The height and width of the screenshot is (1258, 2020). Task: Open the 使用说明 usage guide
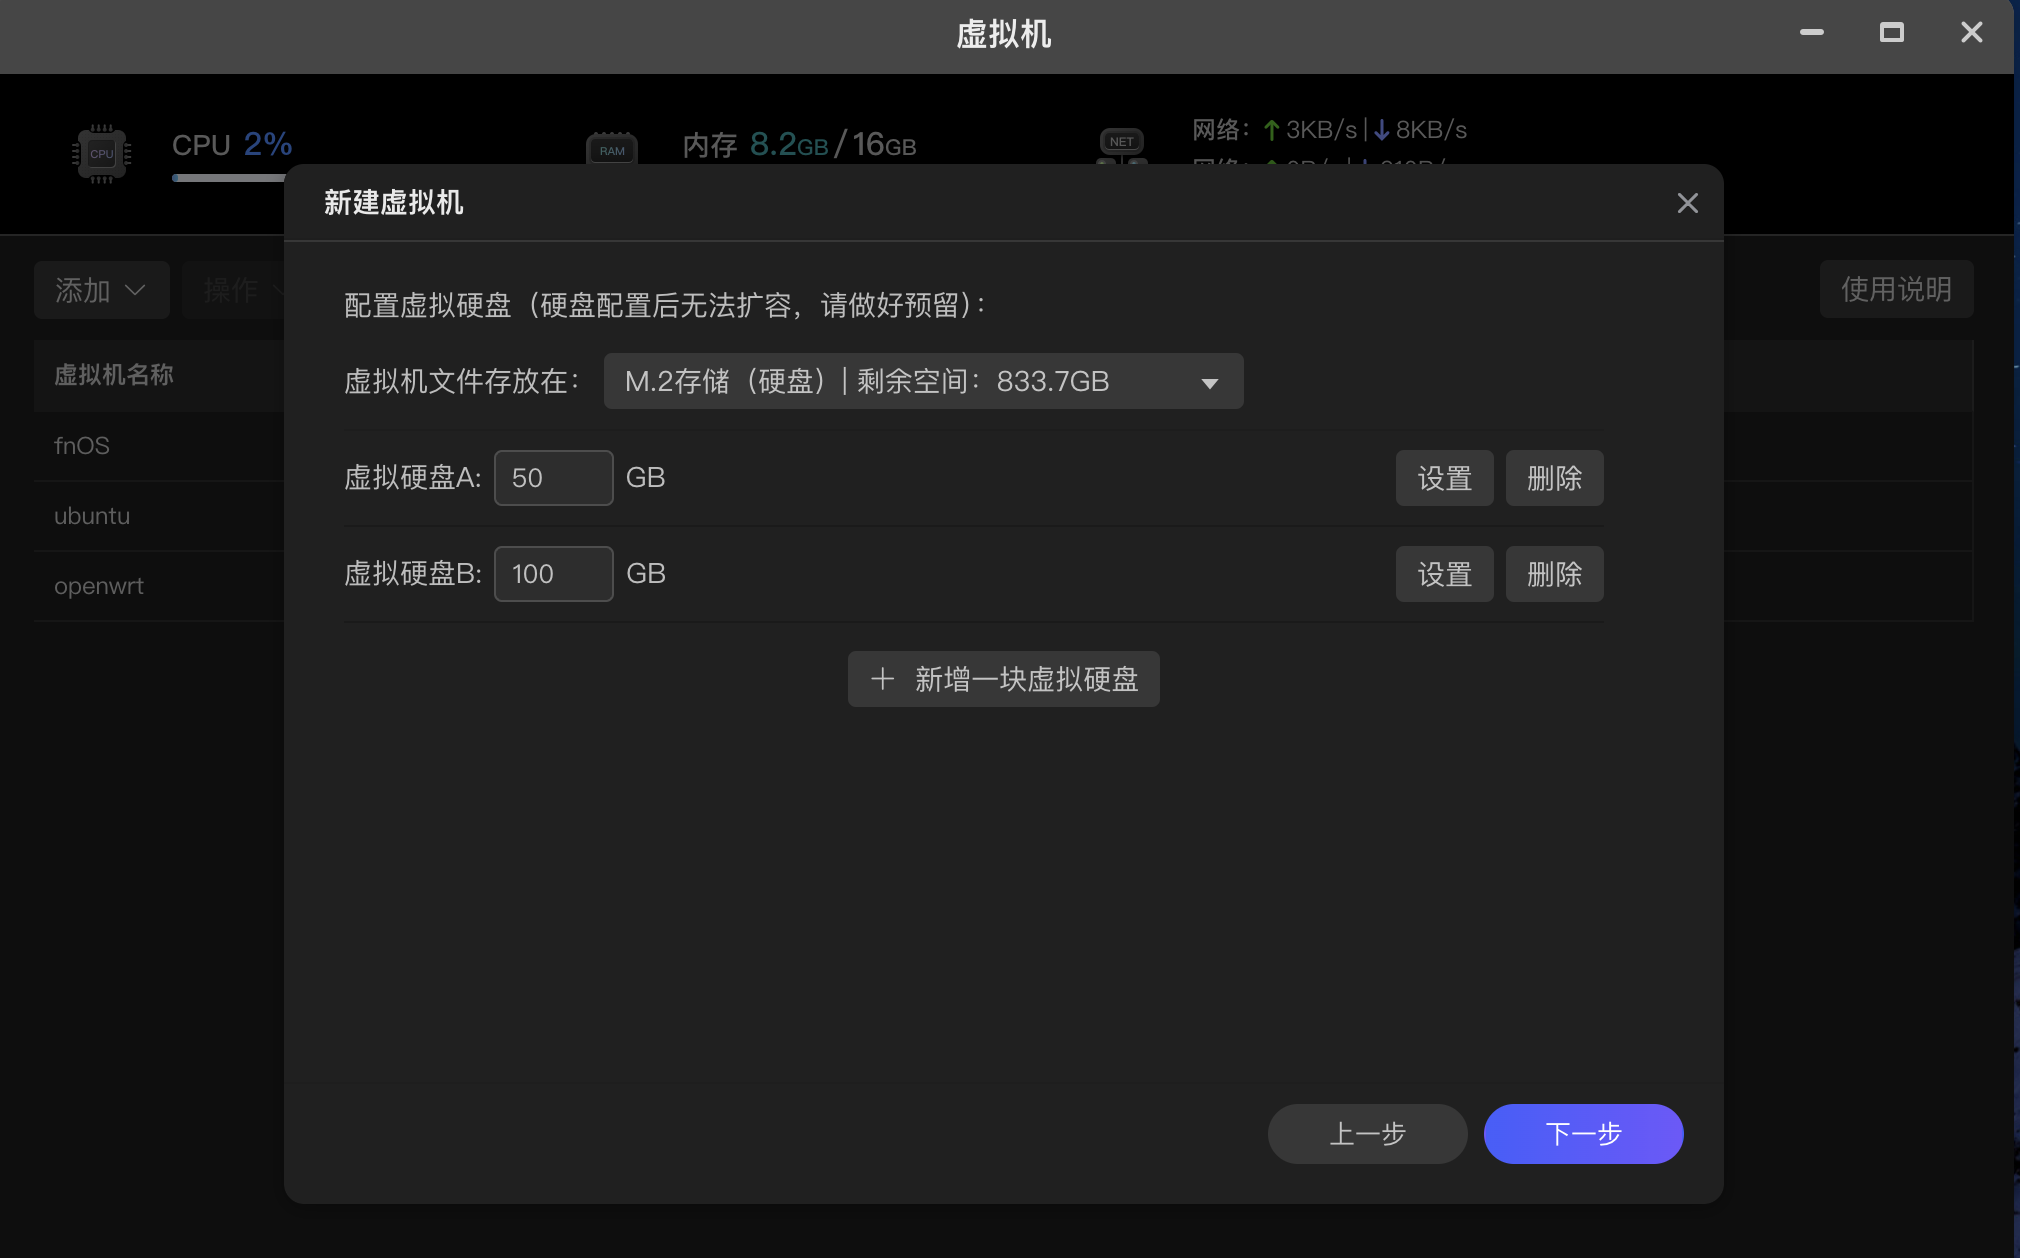[x=1895, y=289]
